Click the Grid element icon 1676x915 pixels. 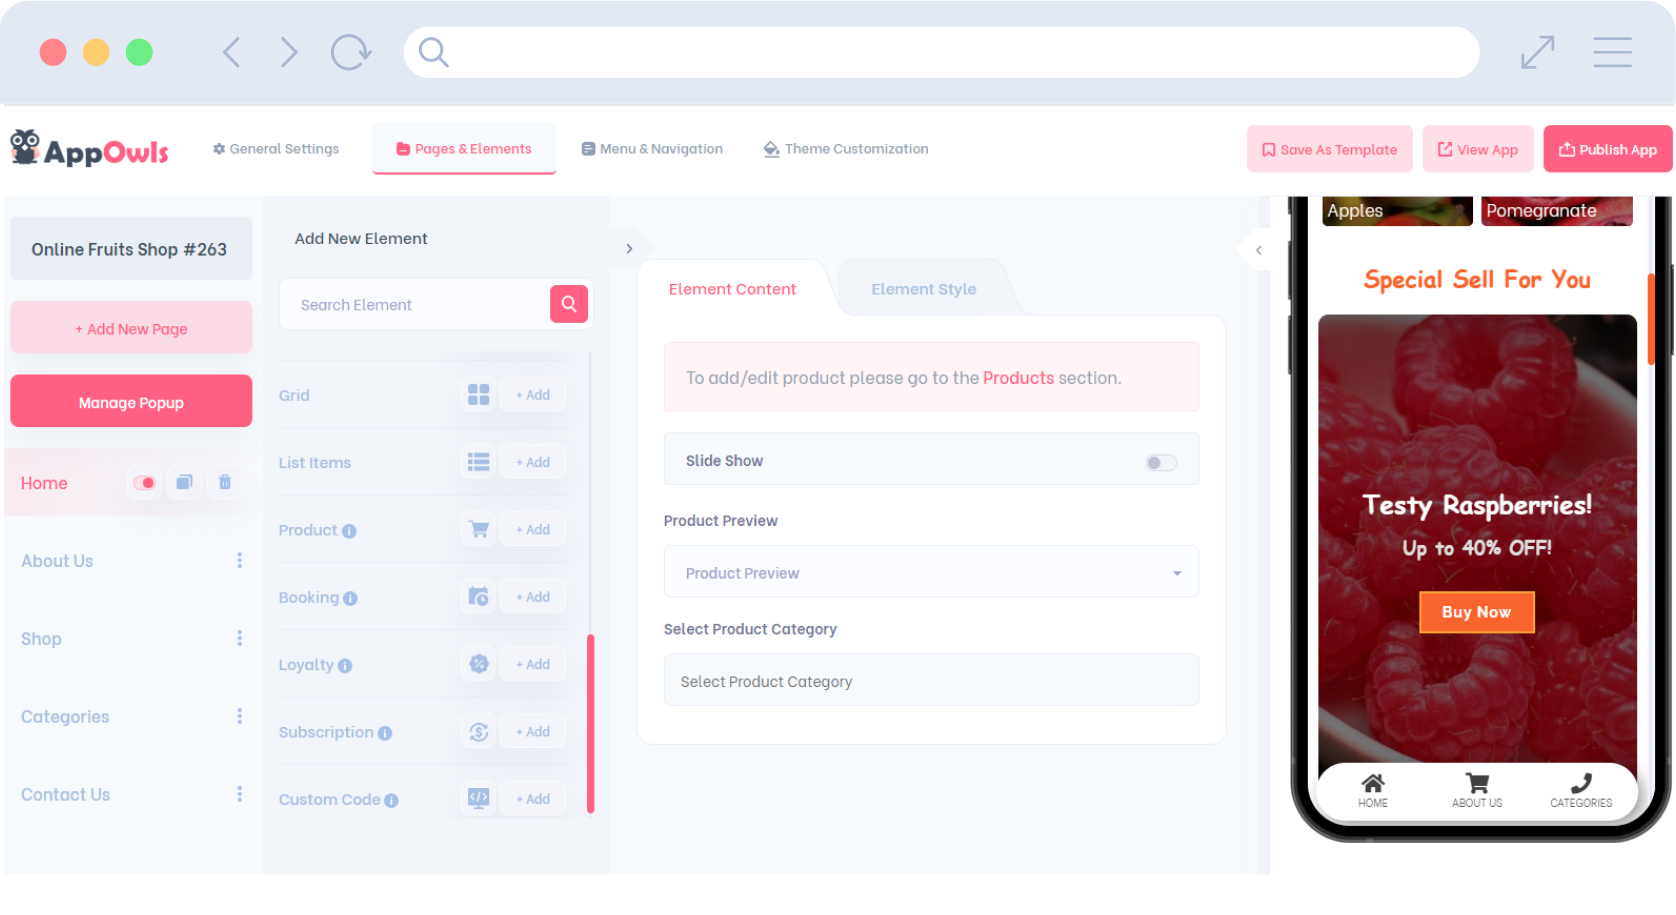coord(479,395)
